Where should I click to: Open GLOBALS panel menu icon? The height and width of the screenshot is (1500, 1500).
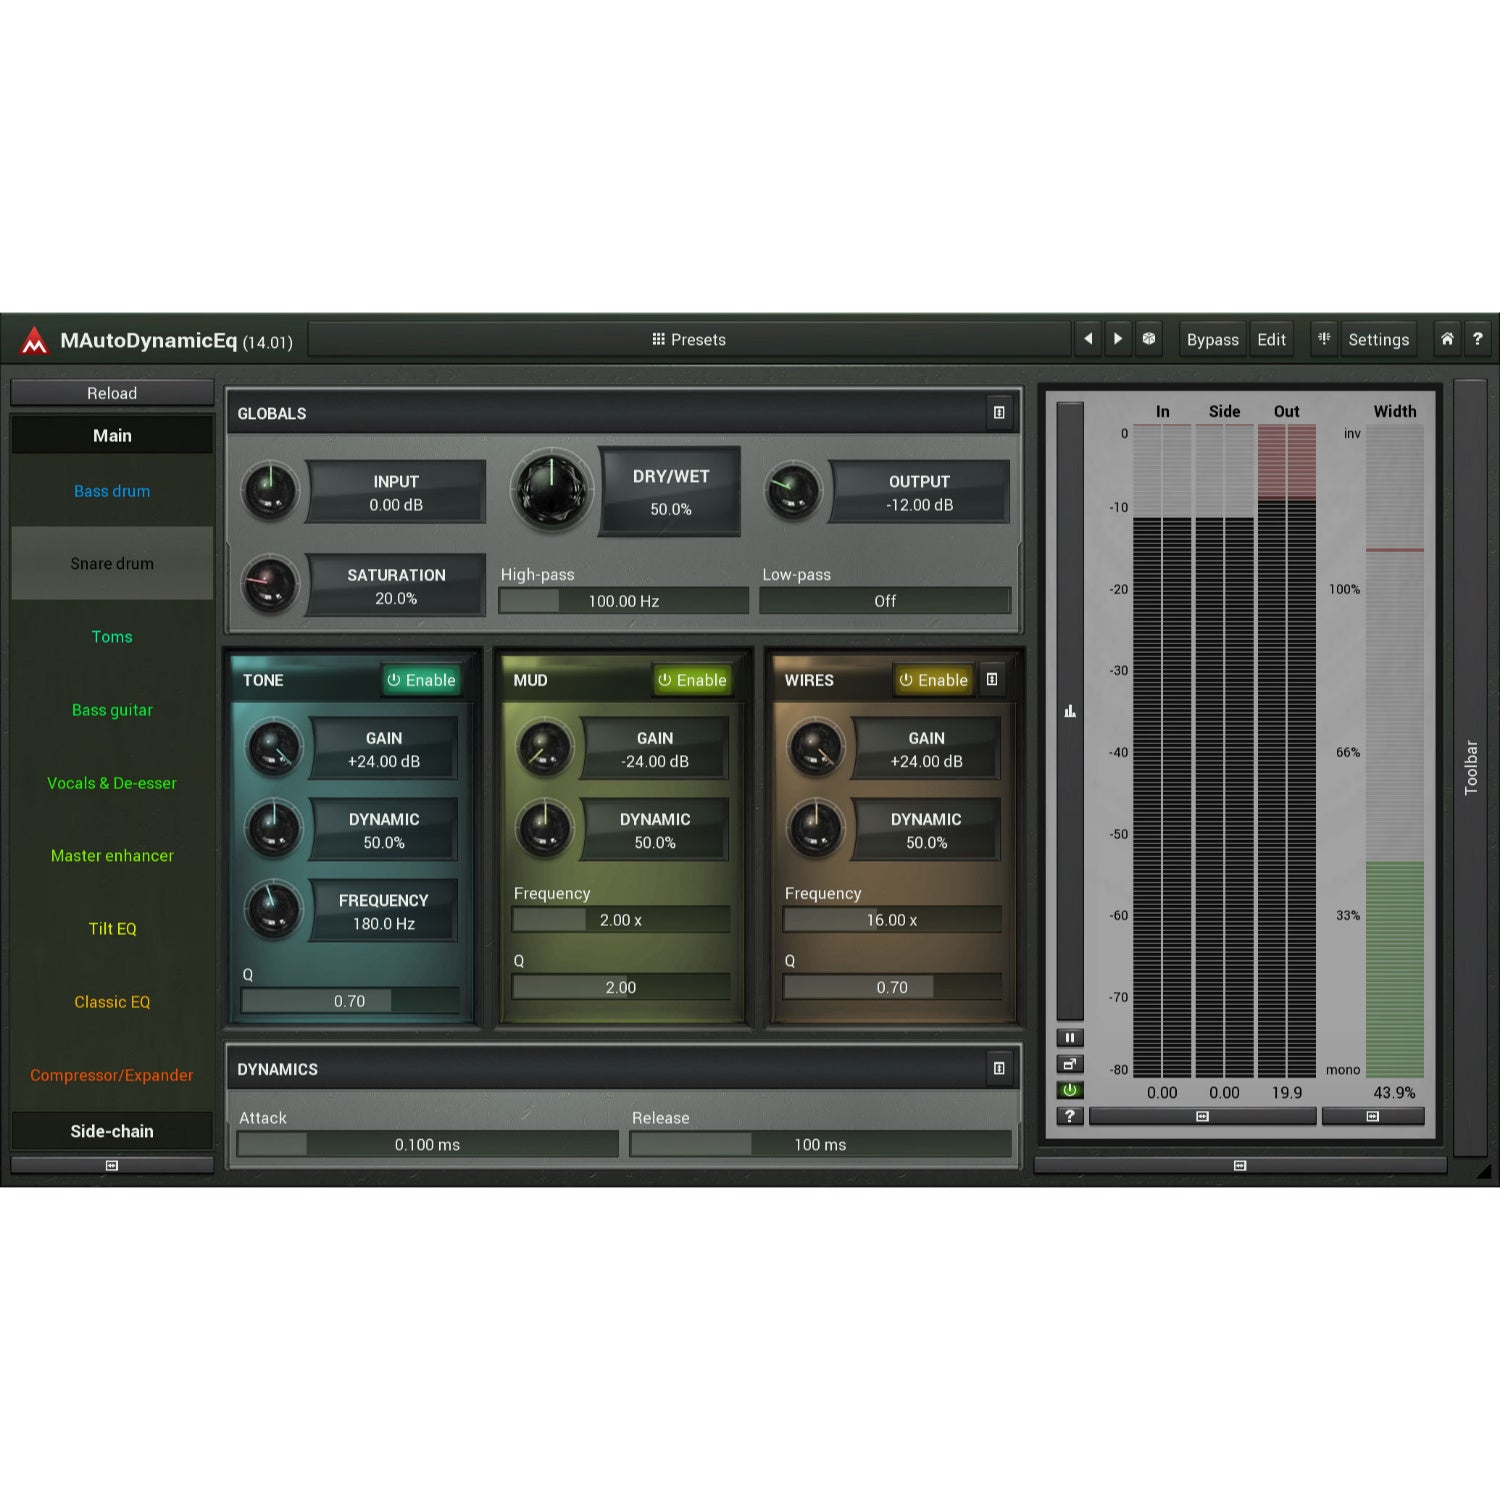pyautogui.click(x=998, y=413)
